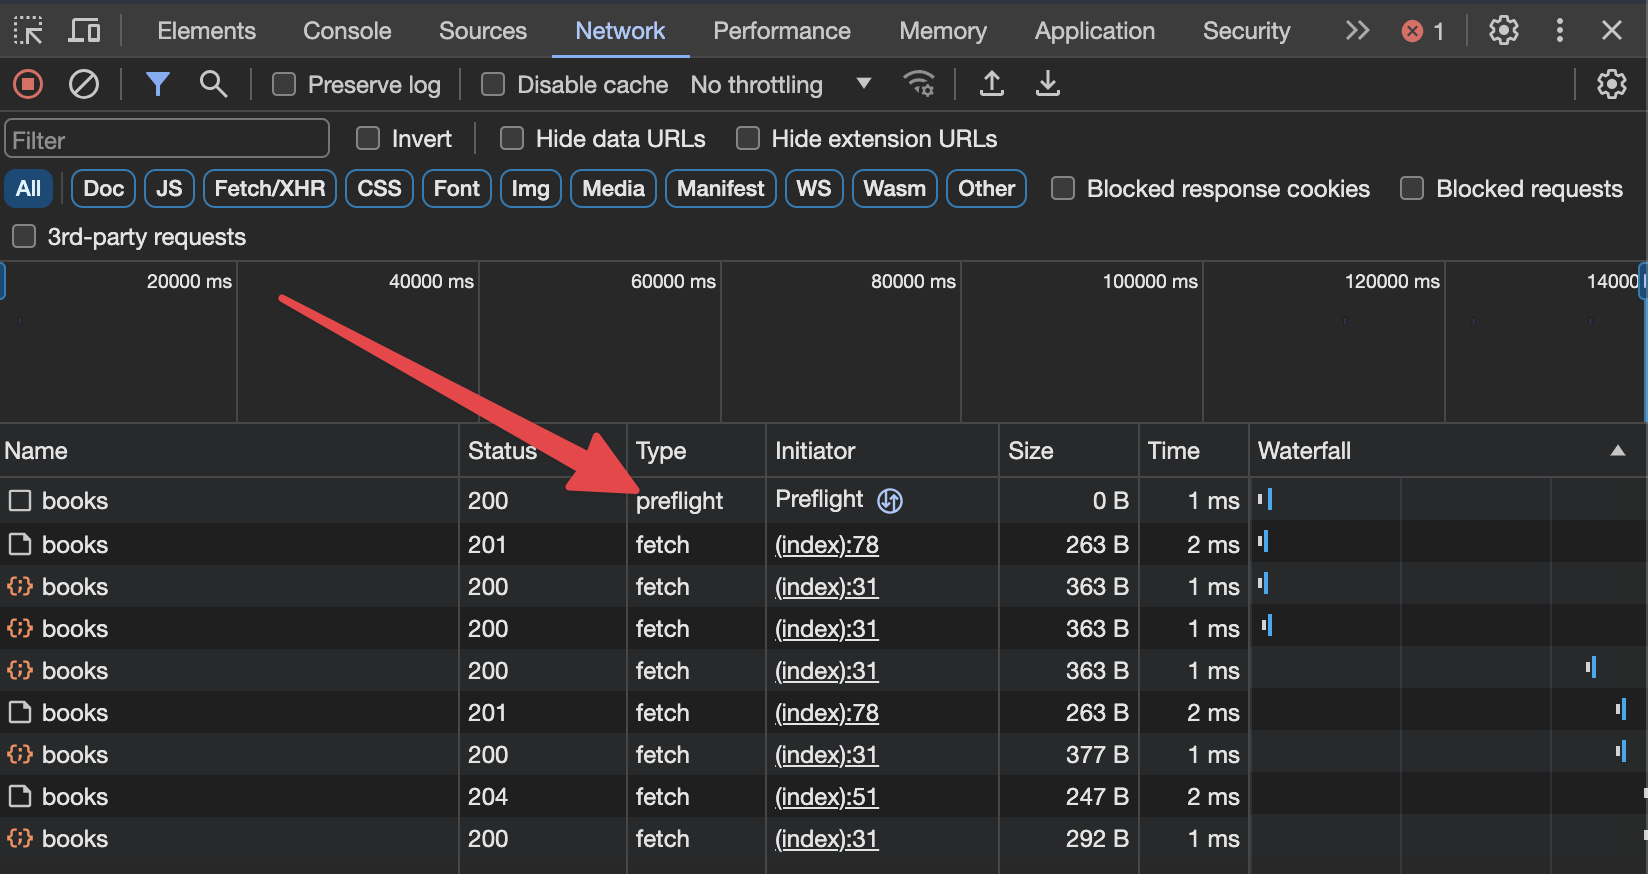Open the network search magnifier
Screen dimensions: 1648x874
click(213, 85)
